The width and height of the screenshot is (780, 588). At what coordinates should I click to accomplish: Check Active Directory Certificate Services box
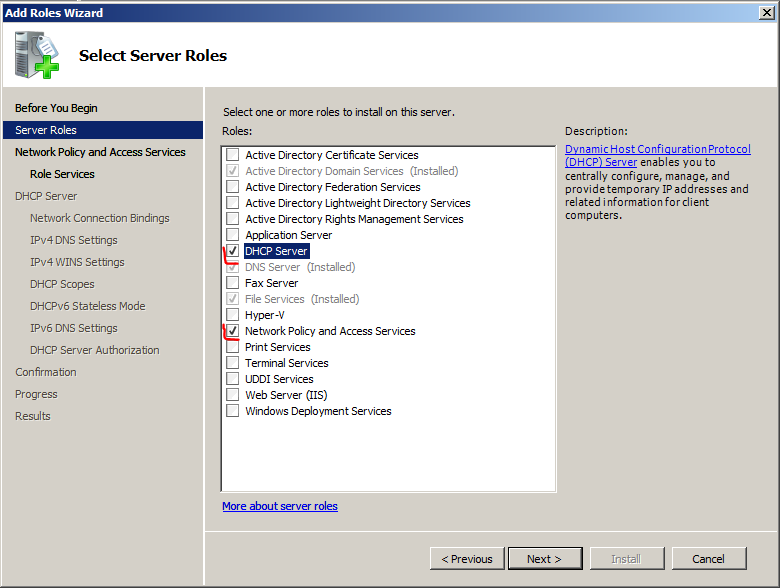pyautogui.click(x=232, y=155)
